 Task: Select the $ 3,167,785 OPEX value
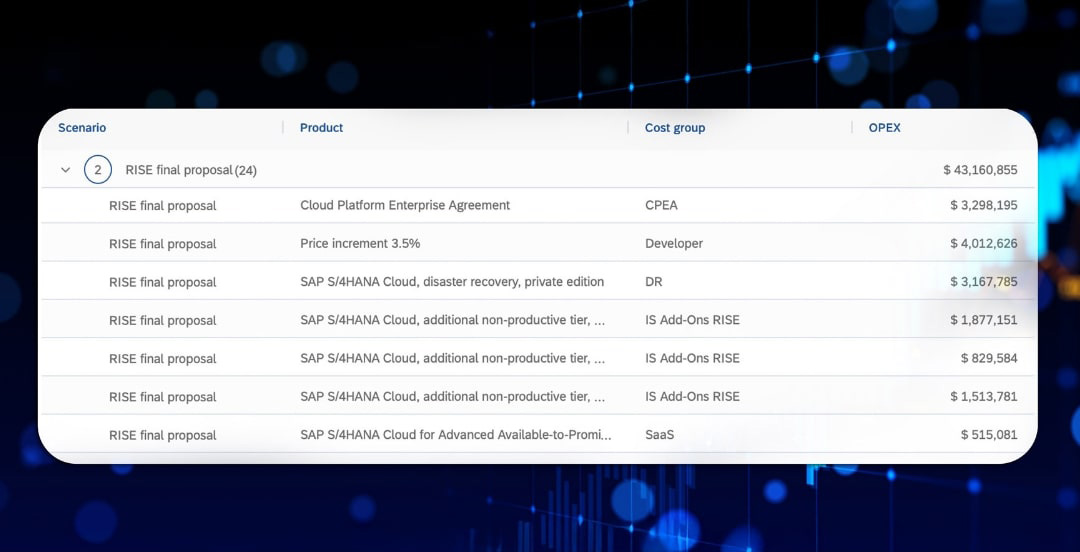(x=984, y=282)
